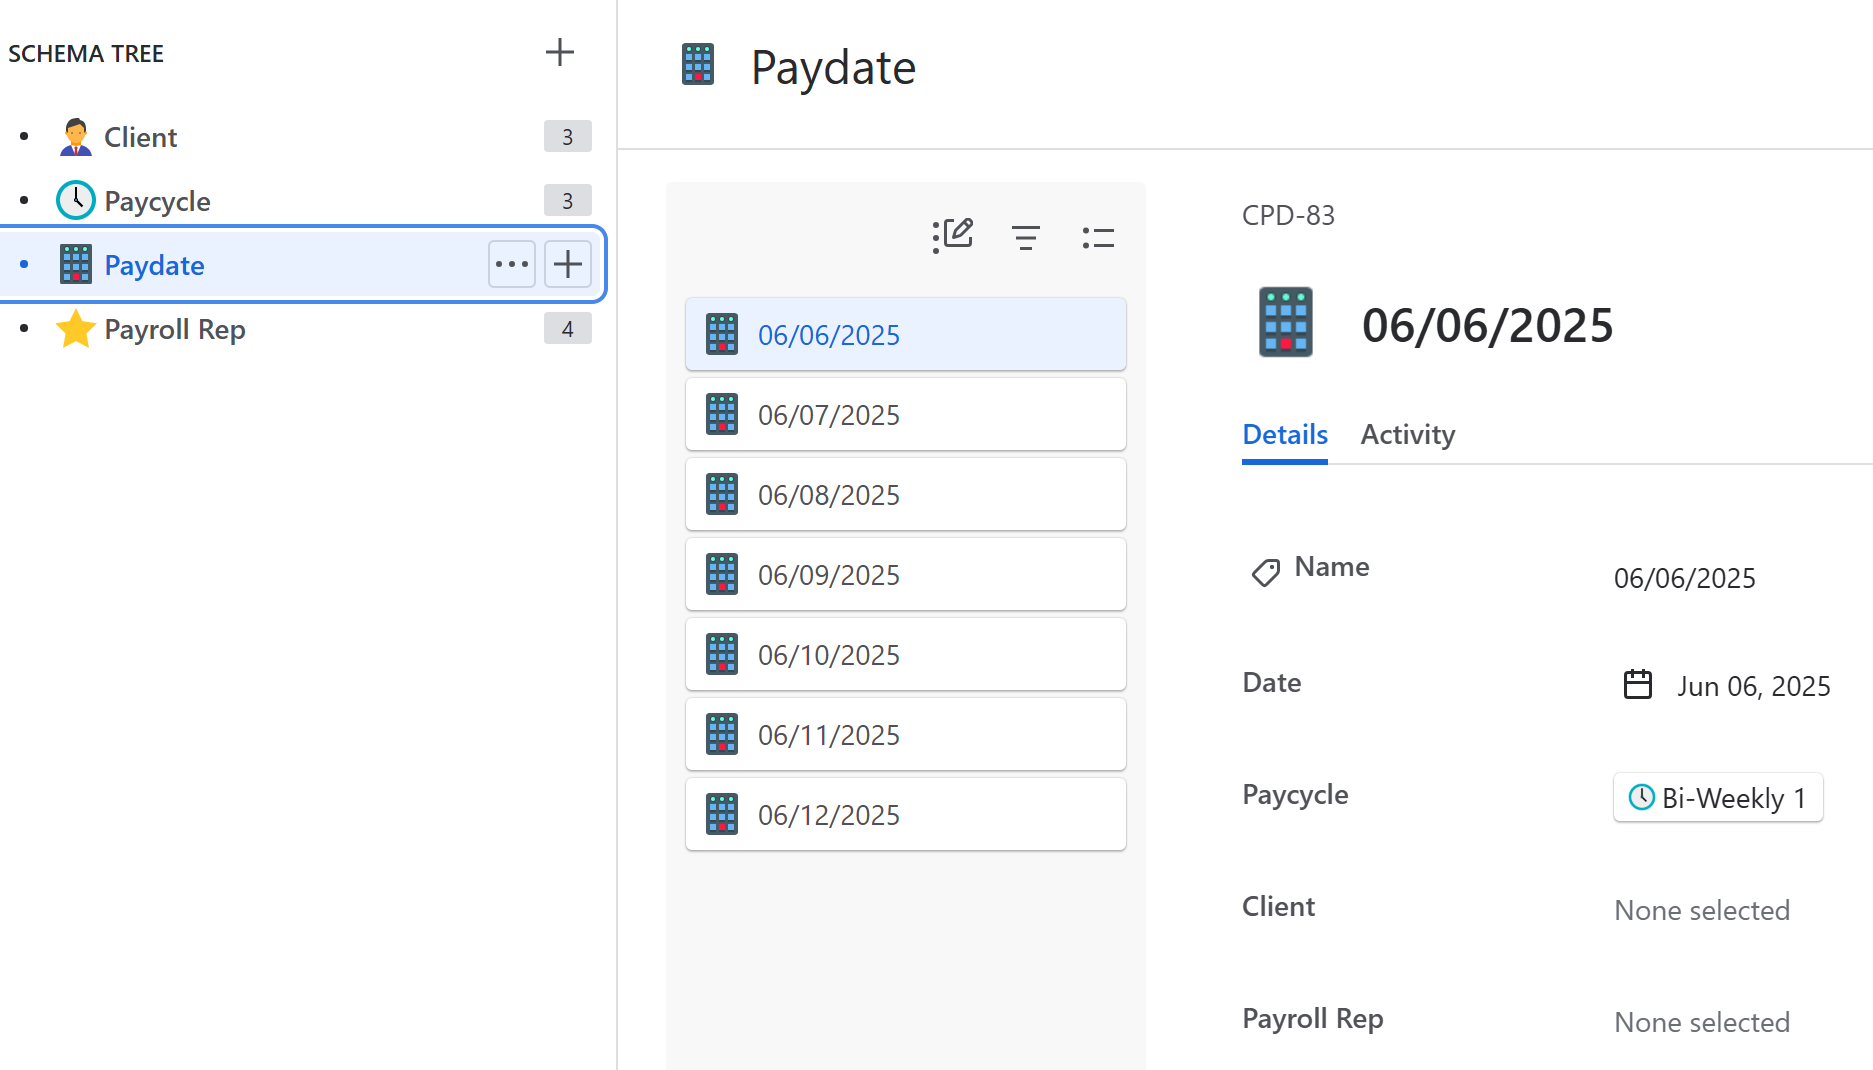Set Client field showing None selected
1873x1070 pixels.
(1702, 910)
